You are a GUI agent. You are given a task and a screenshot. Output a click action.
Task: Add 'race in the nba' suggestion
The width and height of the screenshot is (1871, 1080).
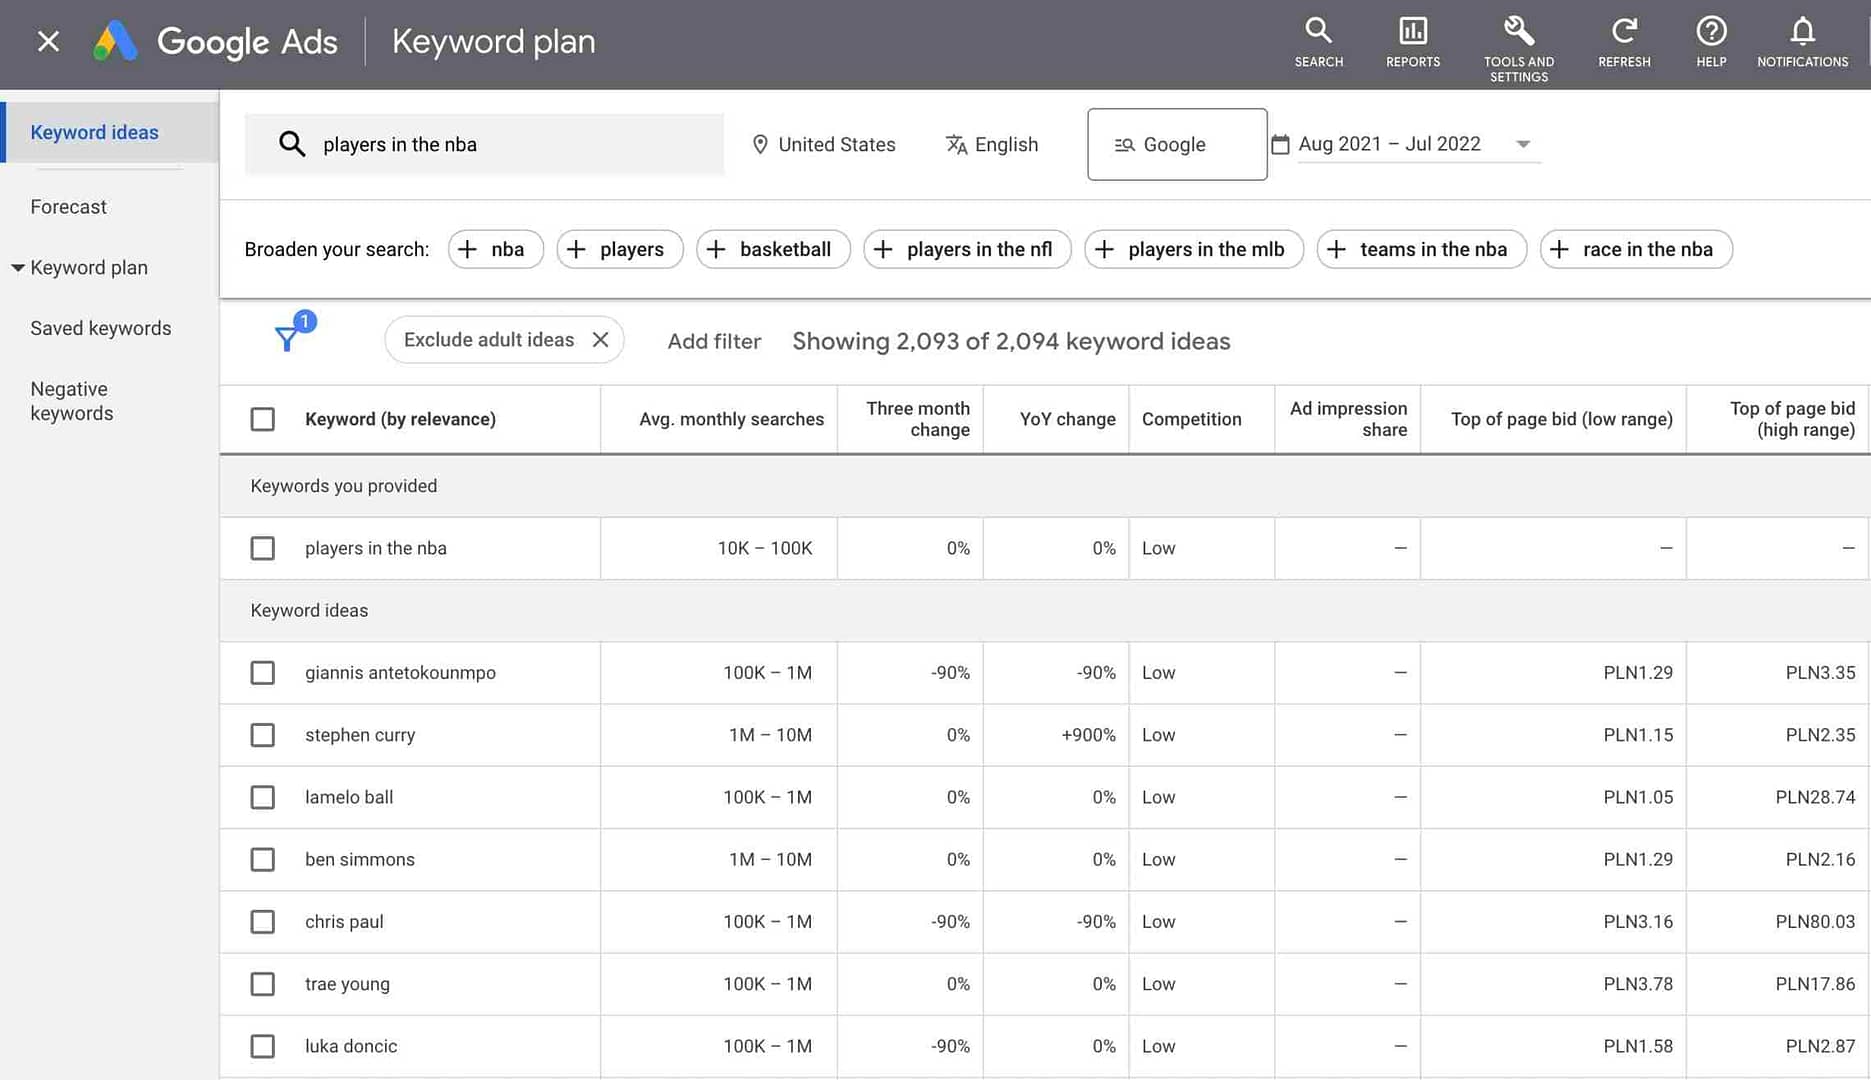1636,249
